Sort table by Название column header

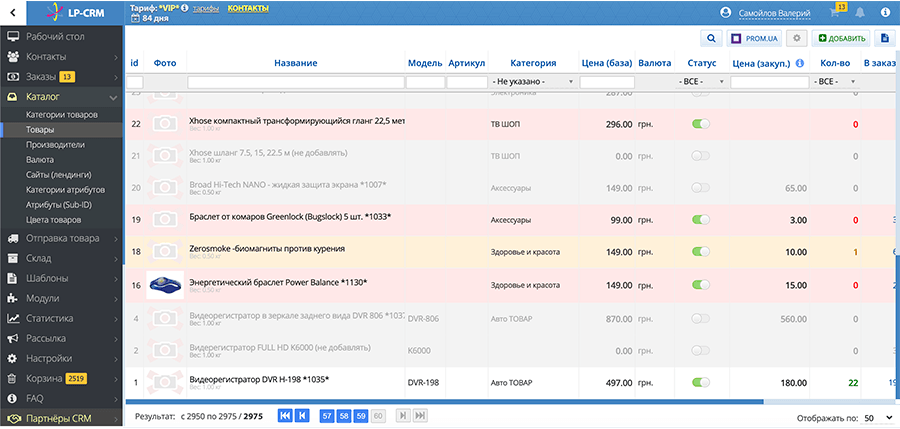pos(296,63)
